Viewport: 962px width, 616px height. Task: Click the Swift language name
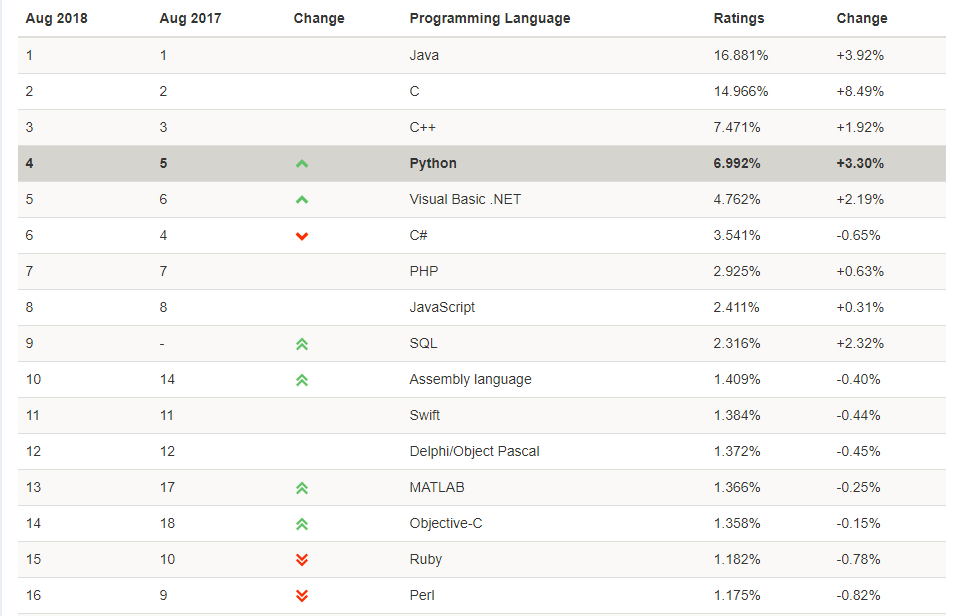(x=425, y=415)
